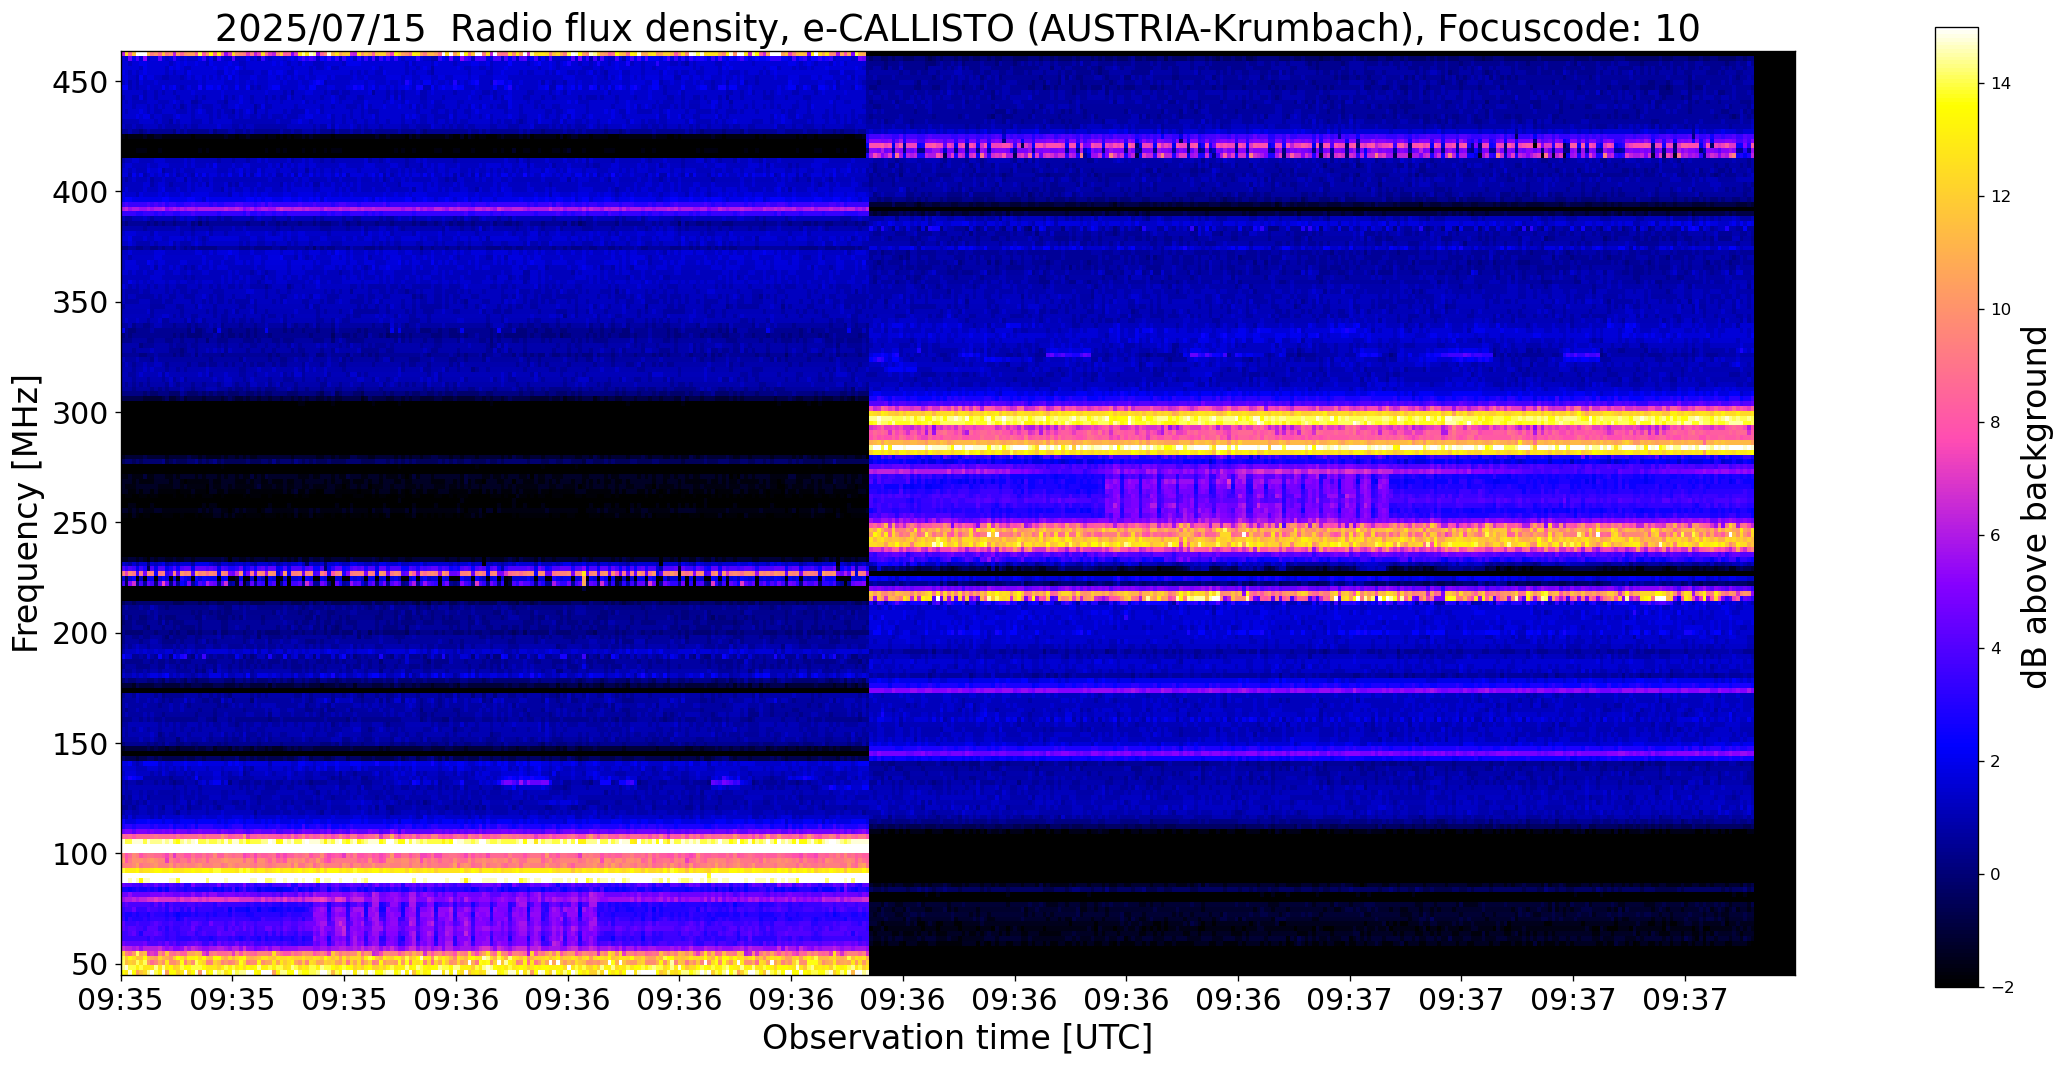Screen dimensions: 2066x1067
Task: Click the last 09:37 time tick label
Action: coord(1686,999)
